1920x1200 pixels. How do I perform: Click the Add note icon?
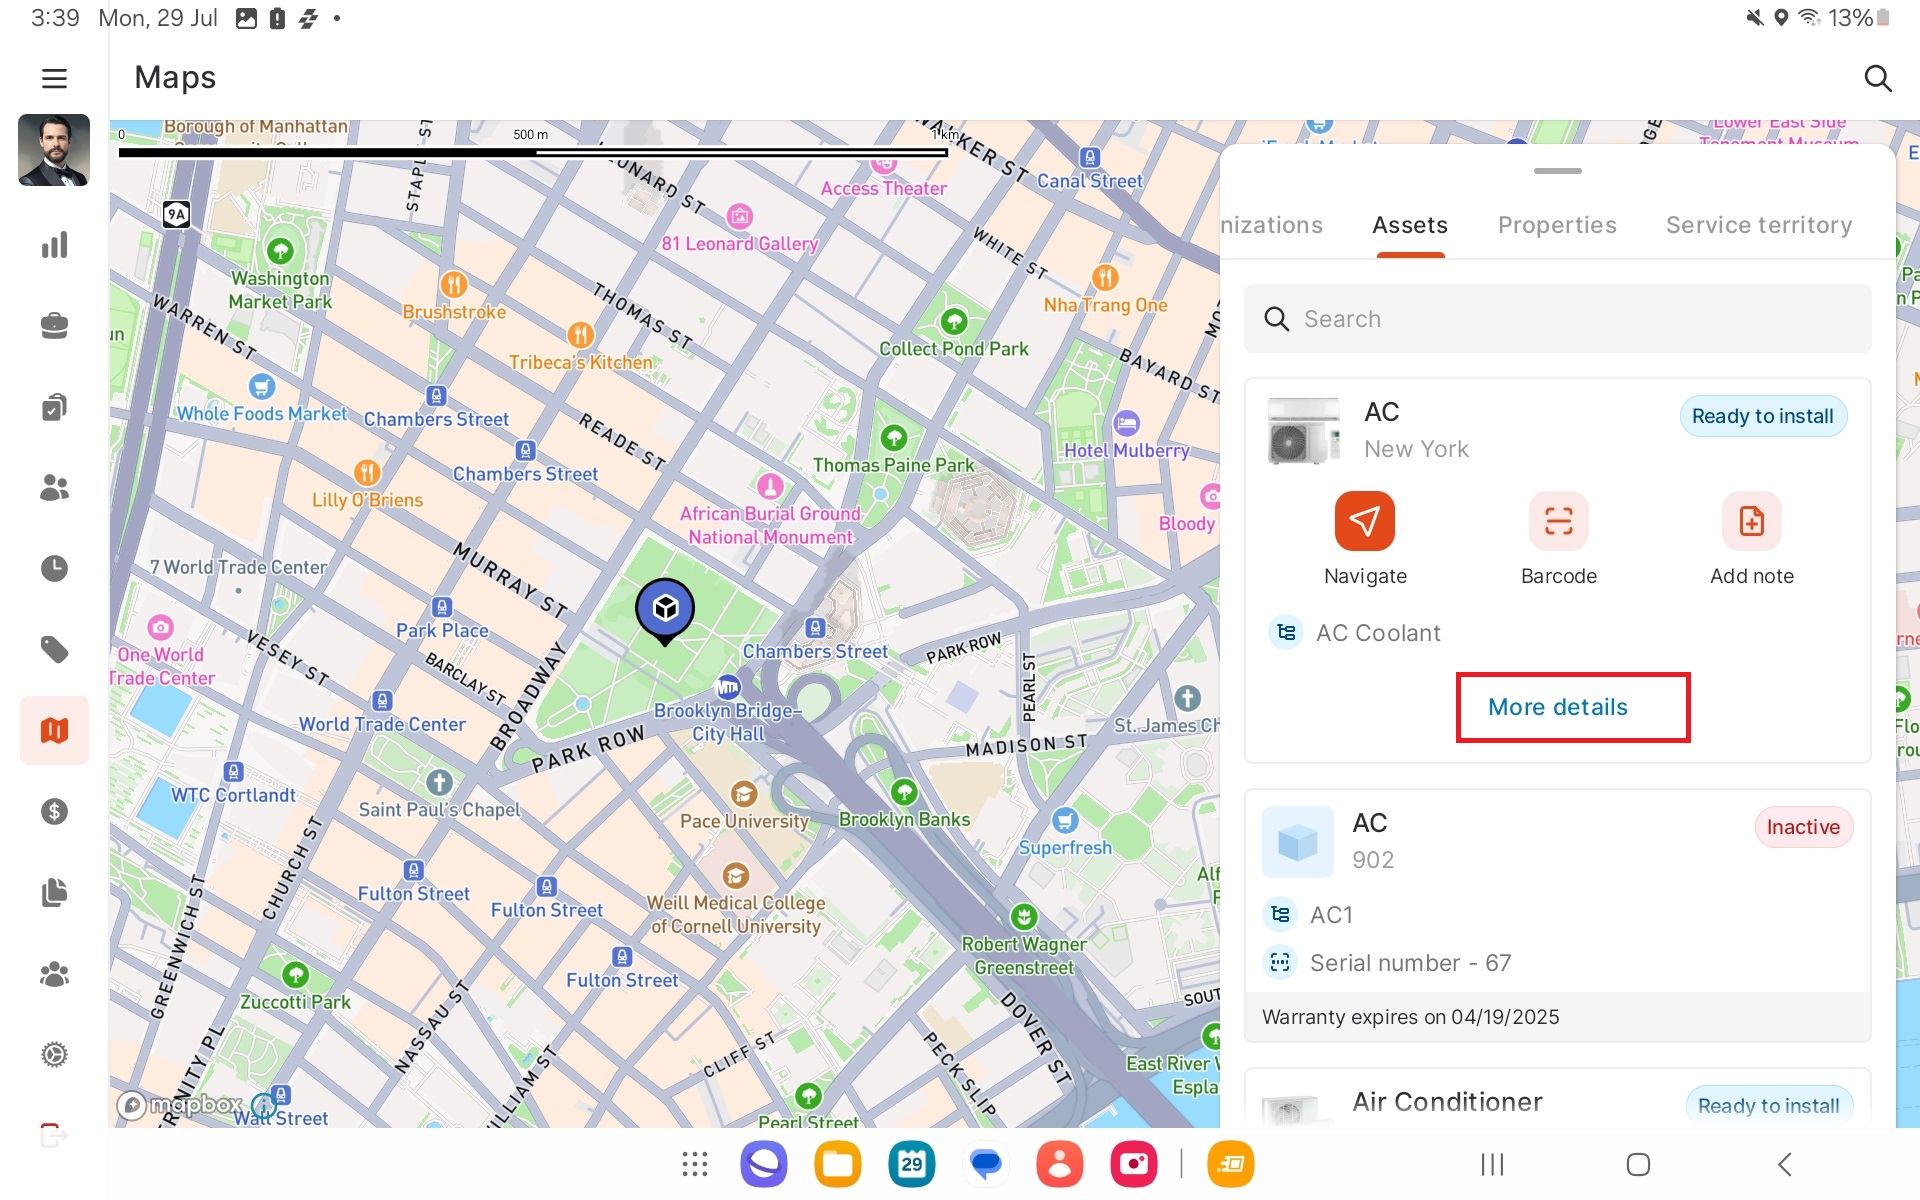1751,521
